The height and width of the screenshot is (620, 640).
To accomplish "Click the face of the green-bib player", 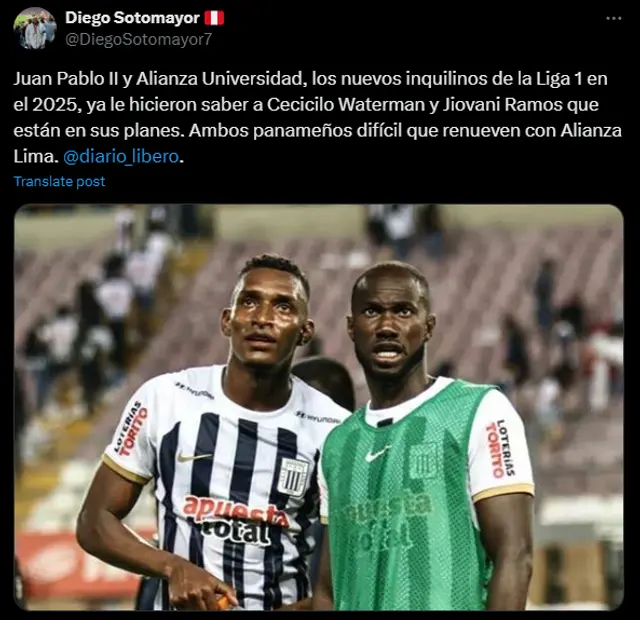I will pyautogui.click(x=389, y=324).
